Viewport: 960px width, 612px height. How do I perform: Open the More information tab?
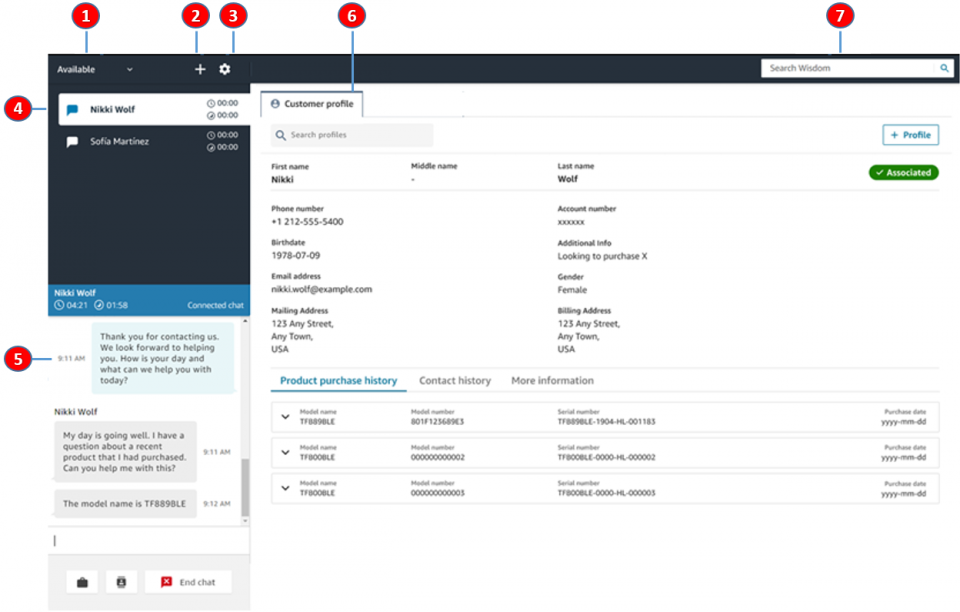pyautogui.click(x=552, y=380)
